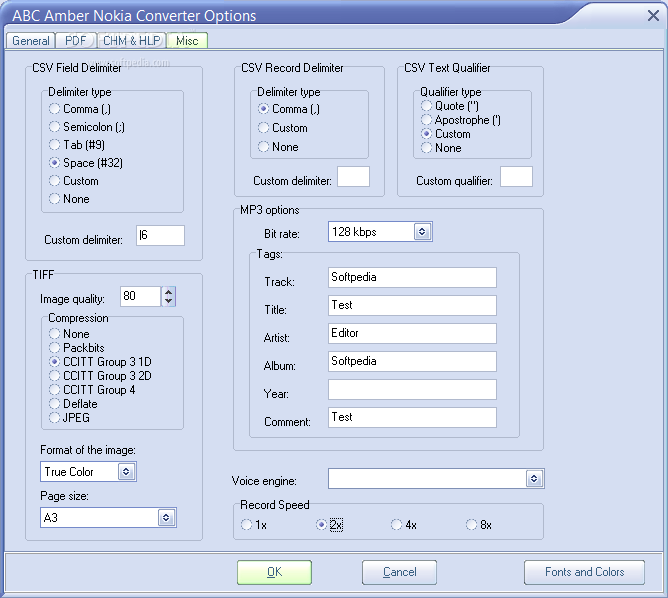Select None qualifier type
Image resolution: width=668 pixels, height=598 pixels.
pyautogui.click(x=441, y=148)
